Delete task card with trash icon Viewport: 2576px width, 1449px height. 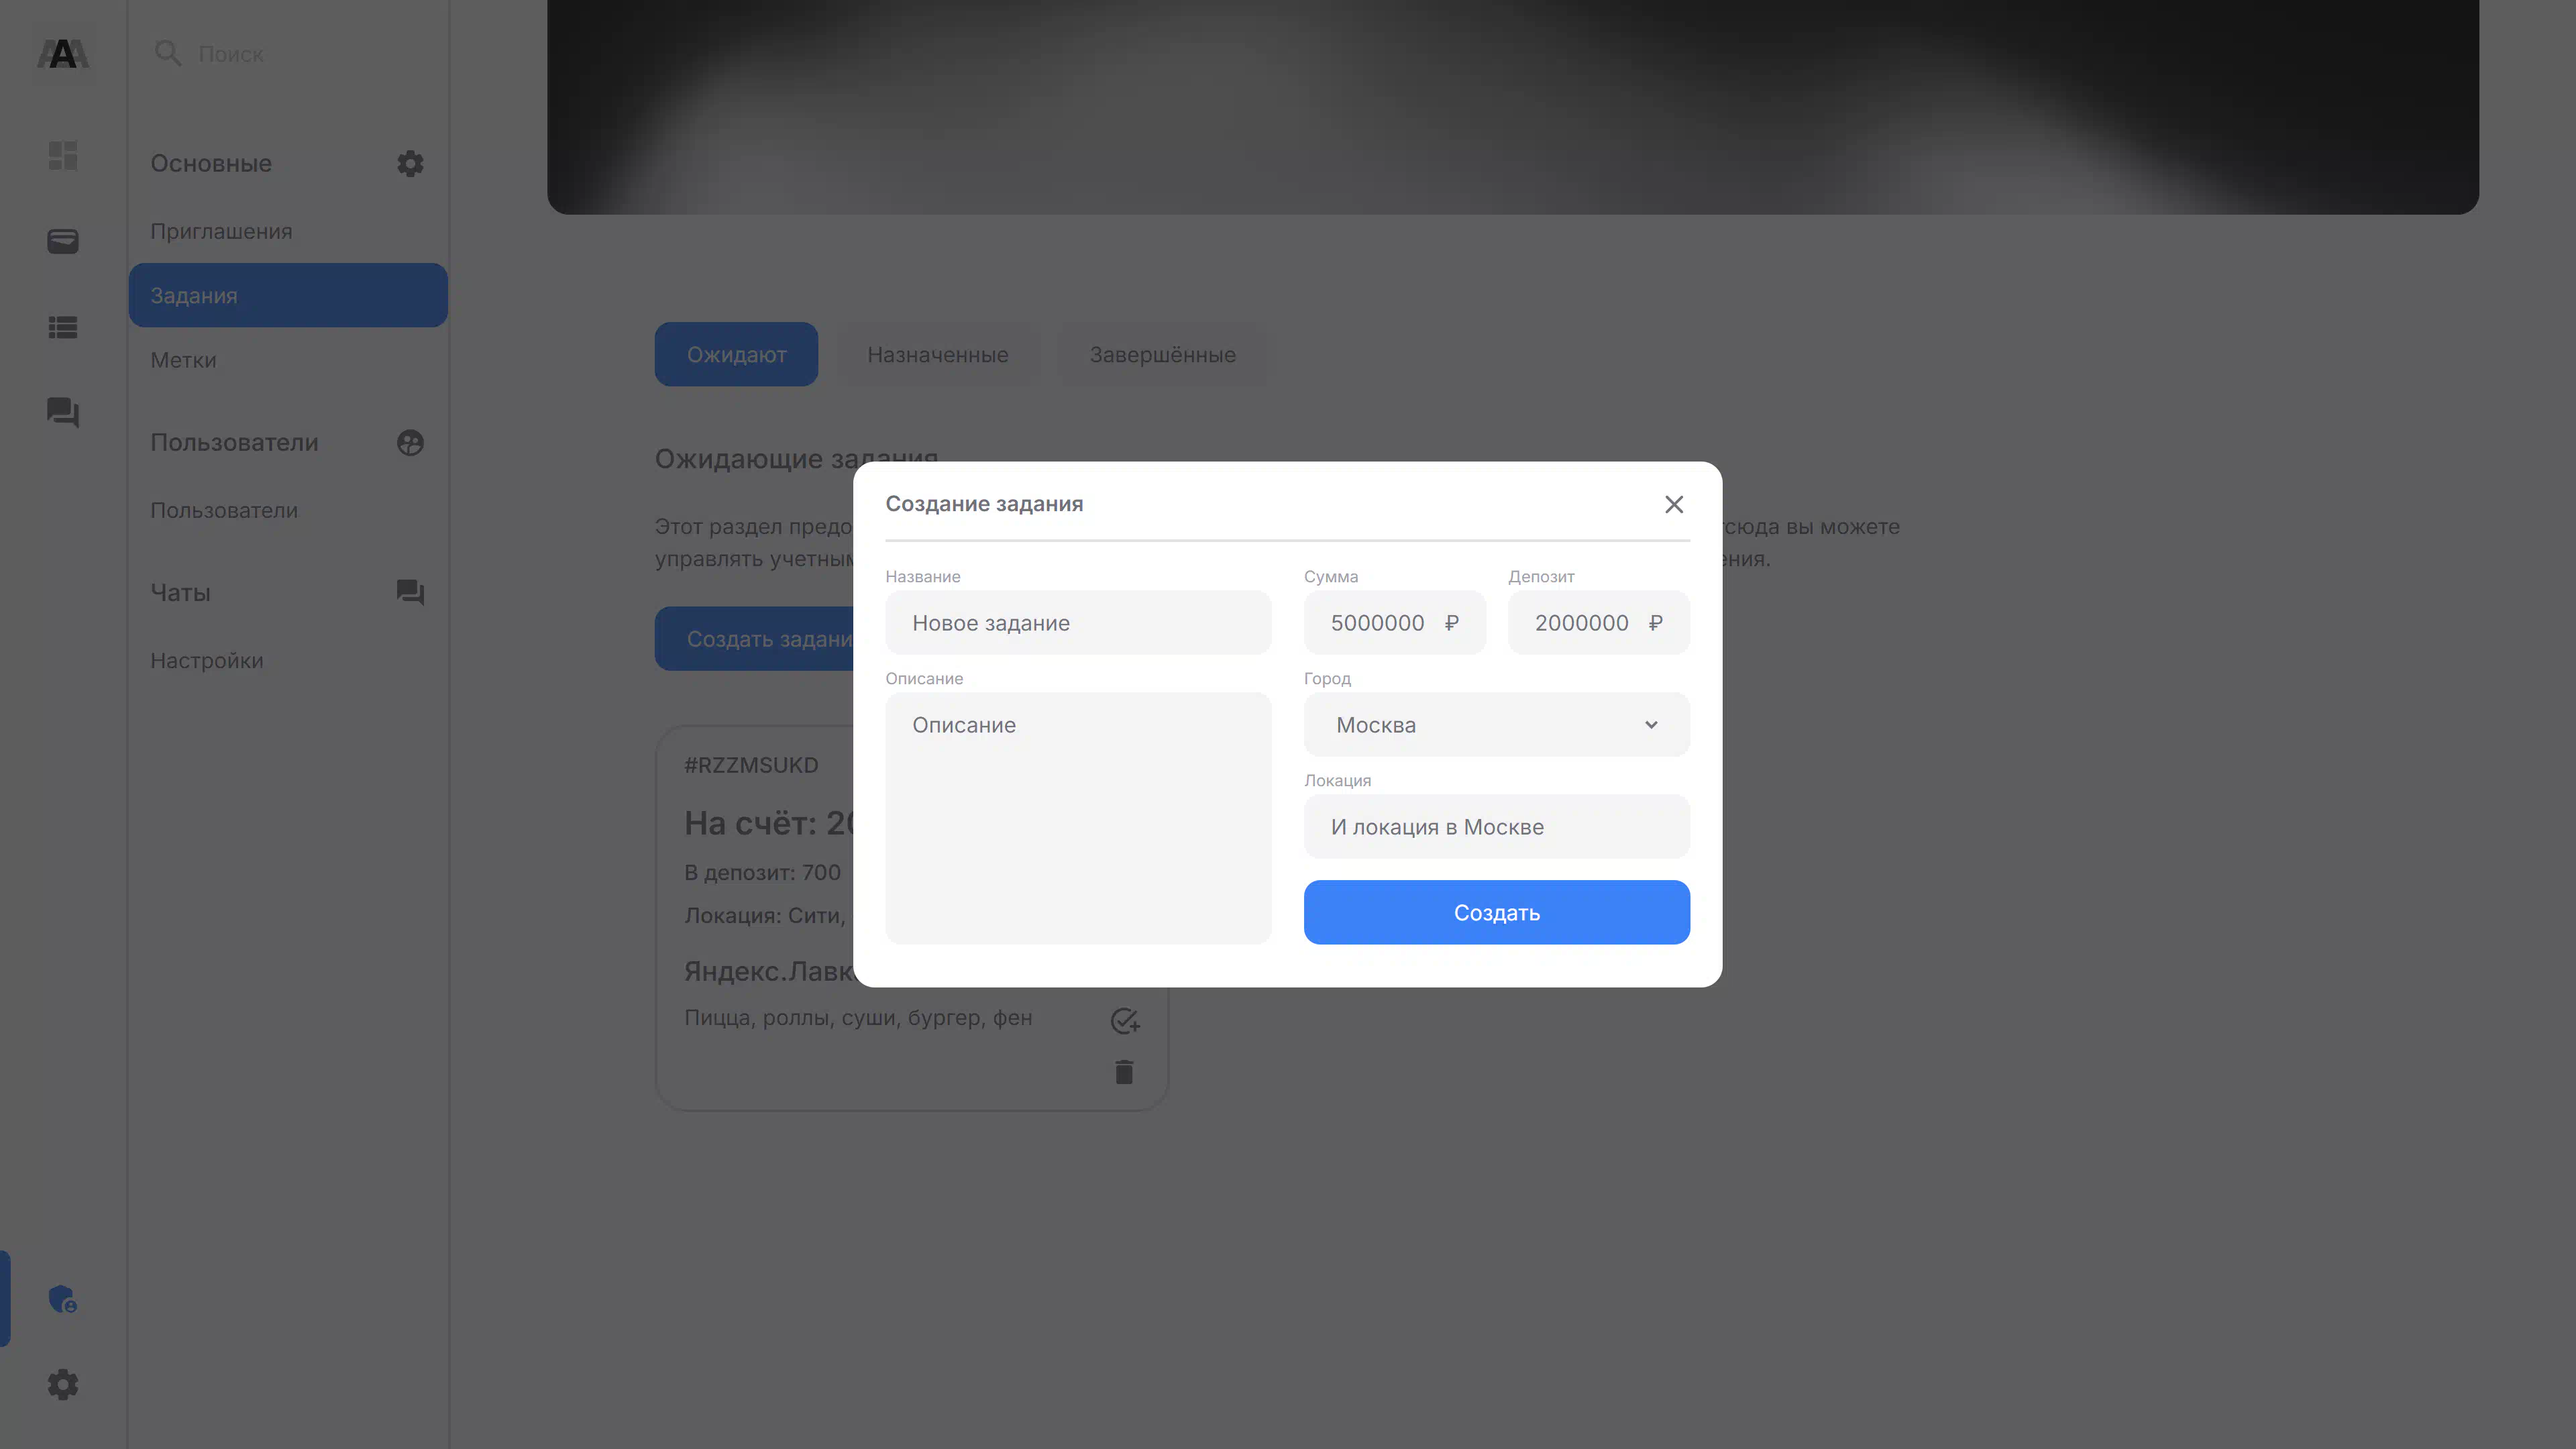(x=1124, y=1072)
